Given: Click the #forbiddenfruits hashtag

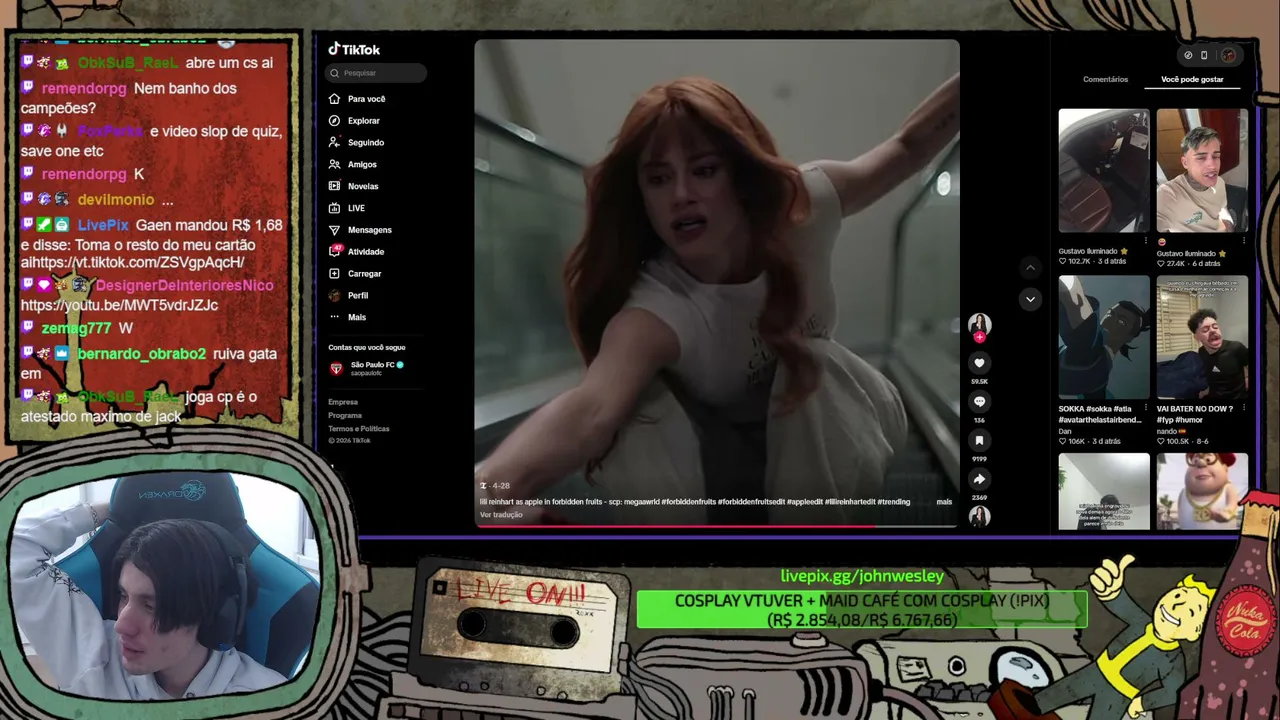Looking at the screenshot, I should (x=688, y=502).
